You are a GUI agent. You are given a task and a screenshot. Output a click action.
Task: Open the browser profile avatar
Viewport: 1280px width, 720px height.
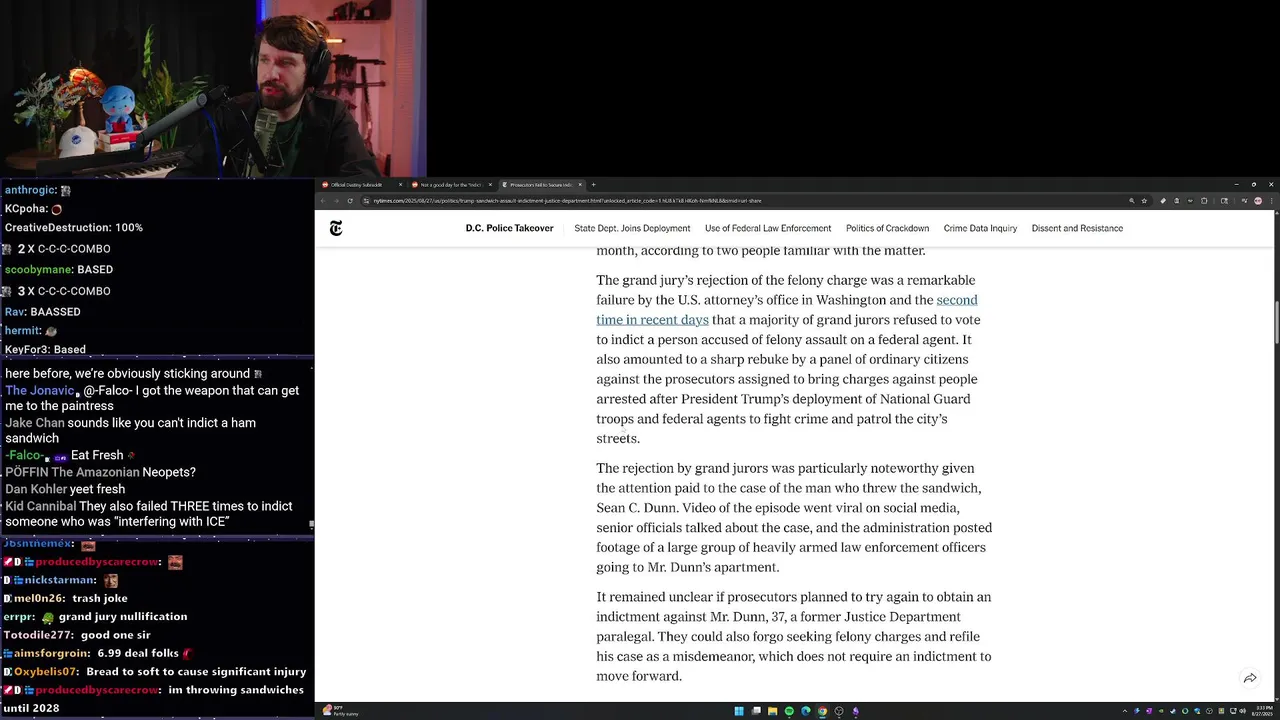pyautogui.click(x=1258, y=201)
